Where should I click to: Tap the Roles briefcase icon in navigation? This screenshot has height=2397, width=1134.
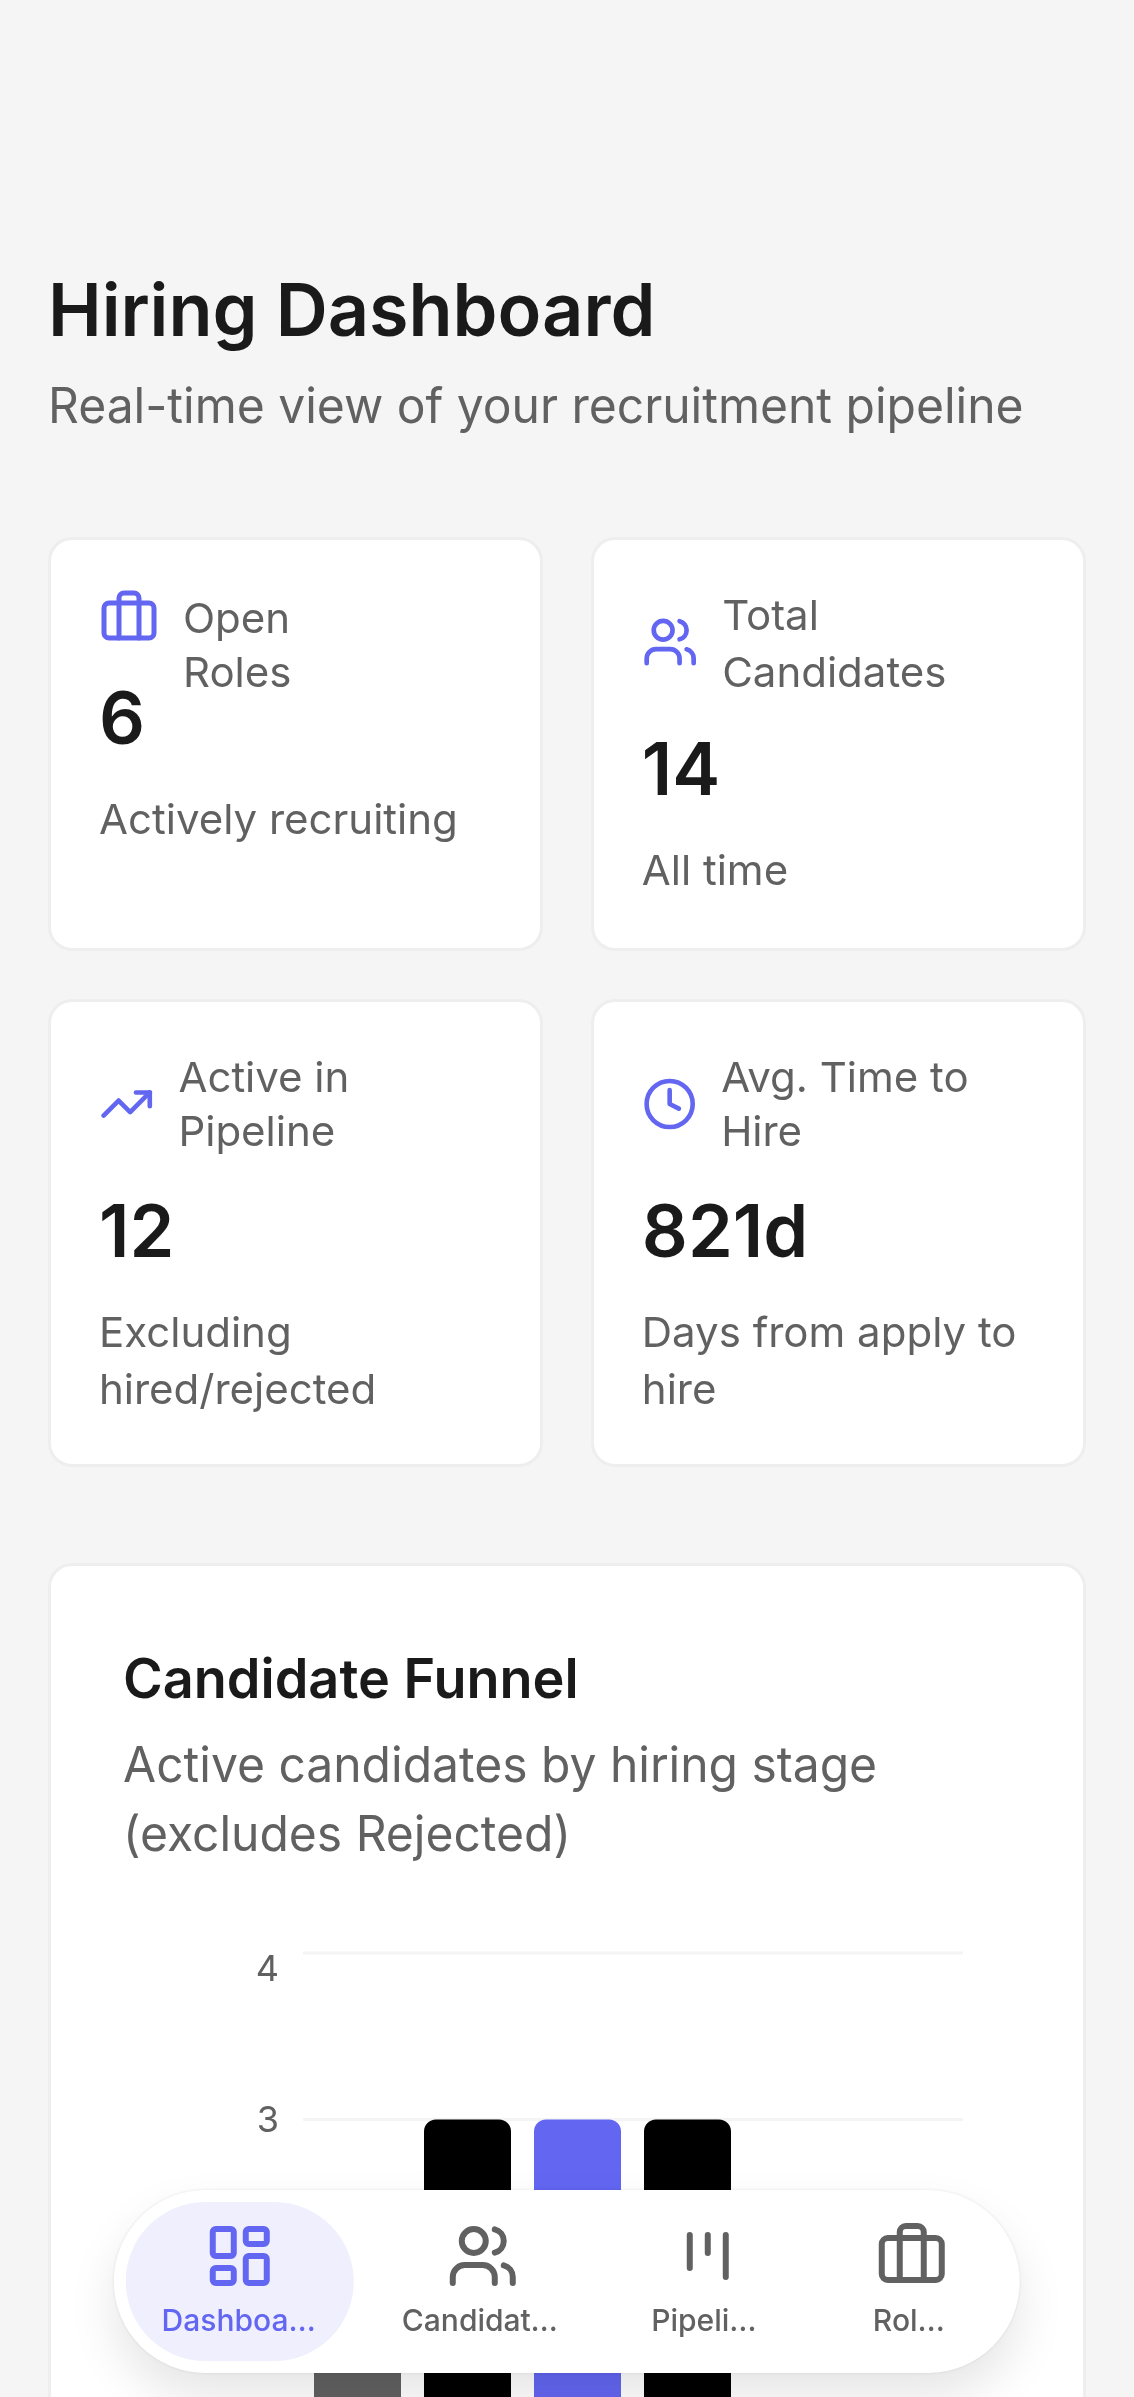[911, 2255]
